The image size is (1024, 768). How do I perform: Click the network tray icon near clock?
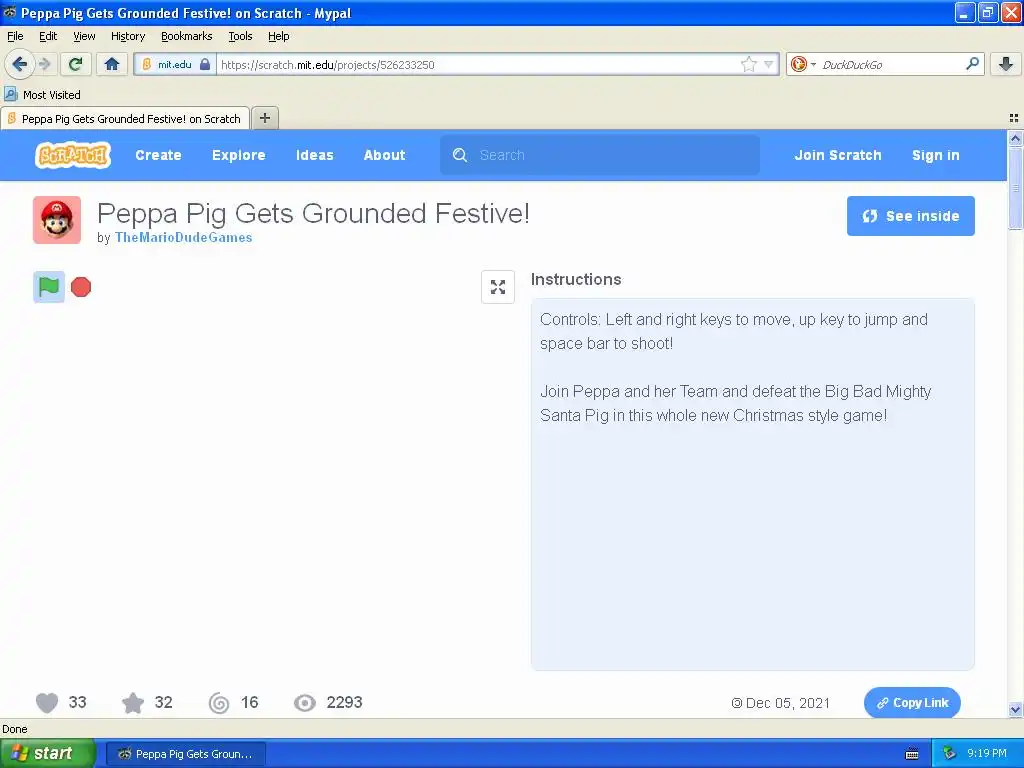tap(949, 754)
